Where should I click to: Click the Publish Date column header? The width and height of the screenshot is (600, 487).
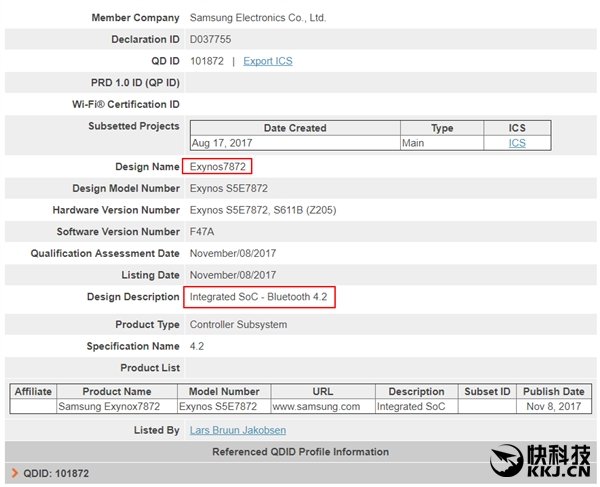(x=554, y=392)
